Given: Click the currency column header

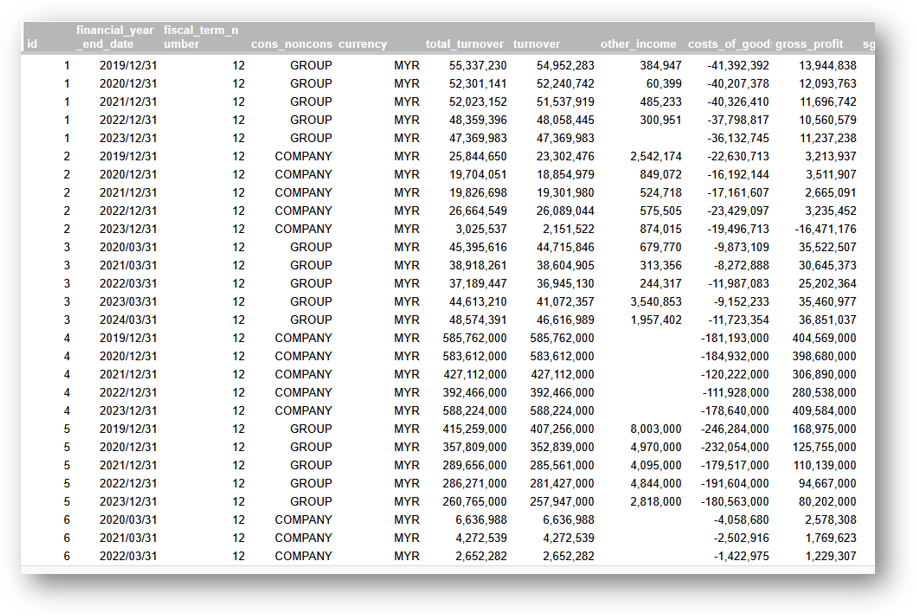Looking at the screenshot, I should click(363, 44).
